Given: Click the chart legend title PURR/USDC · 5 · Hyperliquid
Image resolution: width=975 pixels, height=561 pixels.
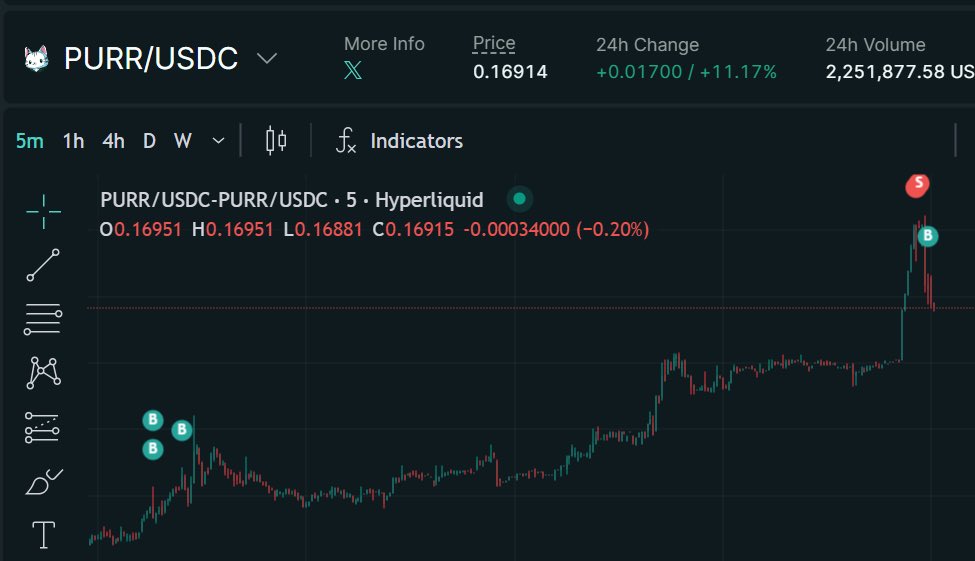Looking at the screenshot, I should [x=292, y=200].
